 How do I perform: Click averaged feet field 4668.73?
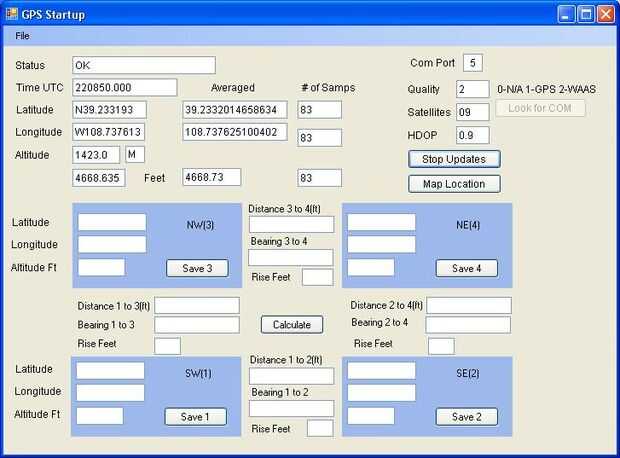click(x=212, y=177)
